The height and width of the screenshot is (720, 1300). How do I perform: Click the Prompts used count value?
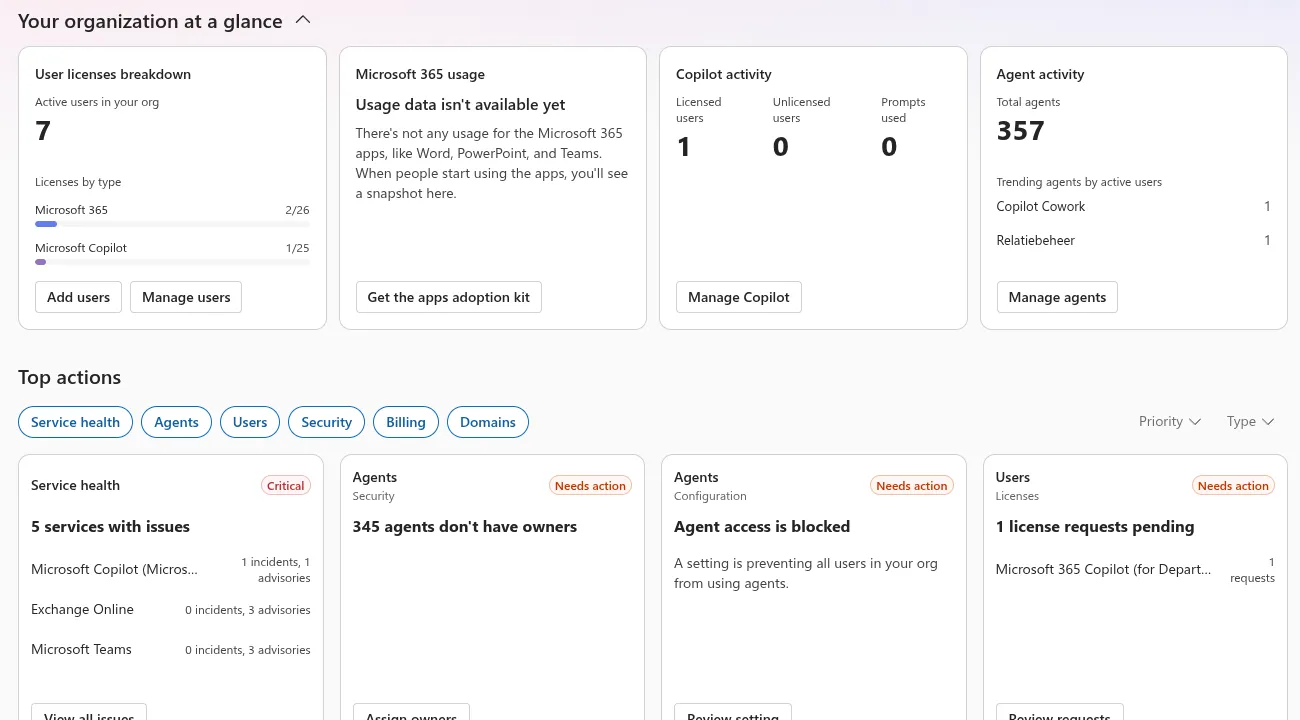[x=889, y=147]
